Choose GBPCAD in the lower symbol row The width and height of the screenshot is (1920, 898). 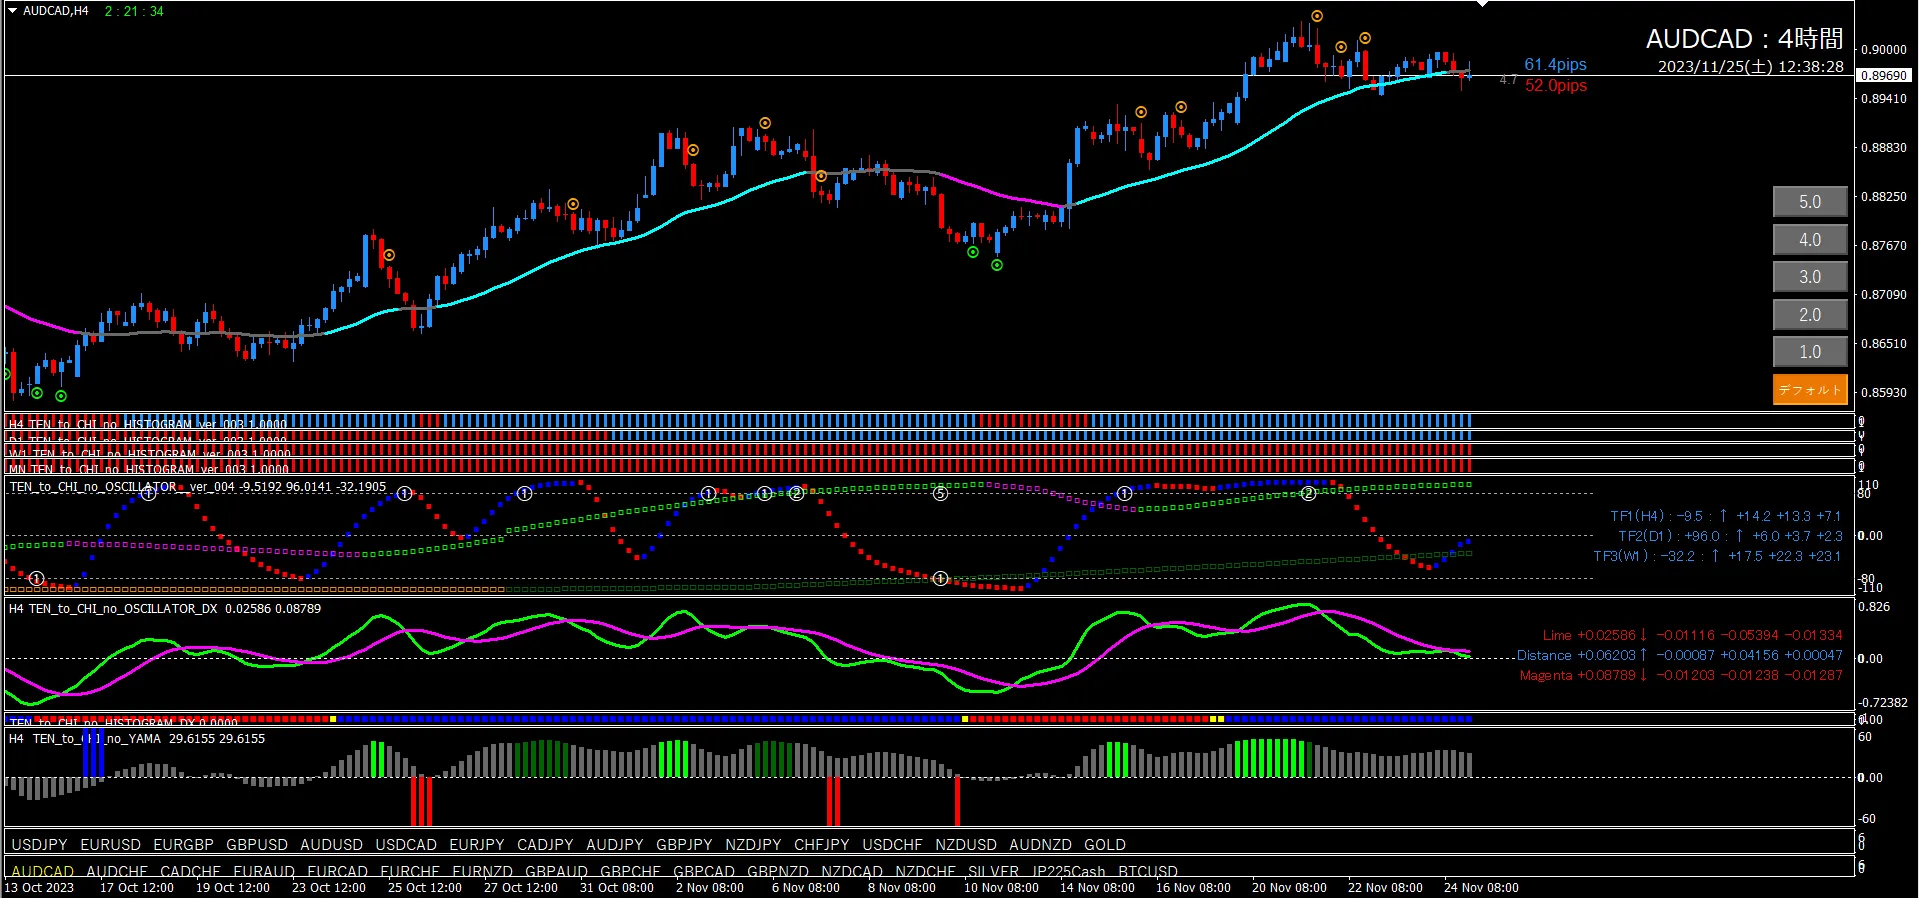pos(704,872)
